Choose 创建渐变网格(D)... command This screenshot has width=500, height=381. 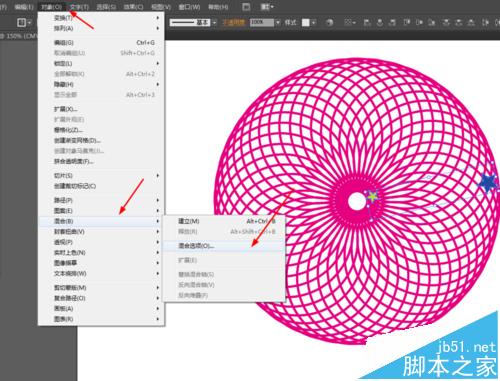pyautogui.click(x=101, y=140)
